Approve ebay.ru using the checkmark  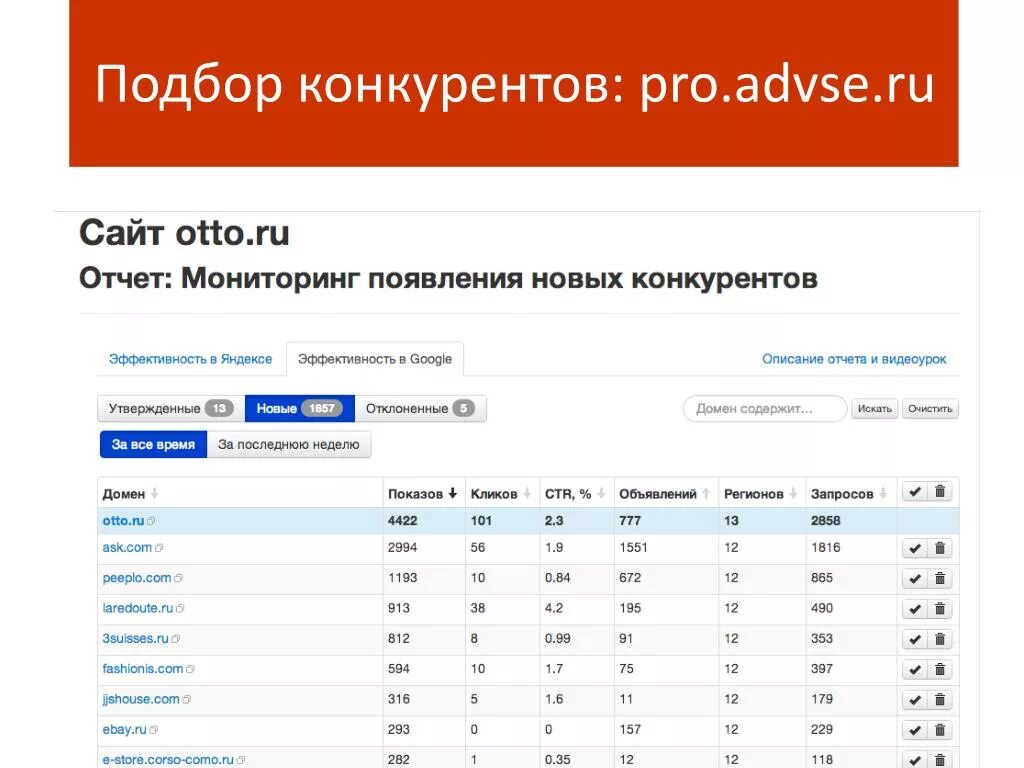pos(915,730)
